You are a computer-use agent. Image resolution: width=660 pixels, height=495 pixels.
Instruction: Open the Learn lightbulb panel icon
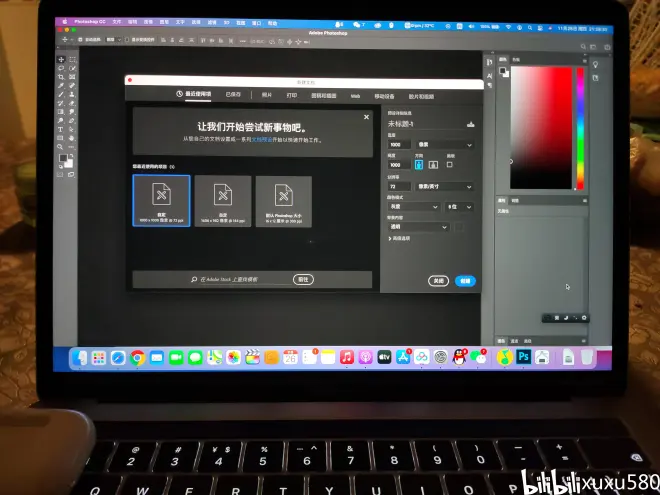pyautogui.click(x=596, y=64)
